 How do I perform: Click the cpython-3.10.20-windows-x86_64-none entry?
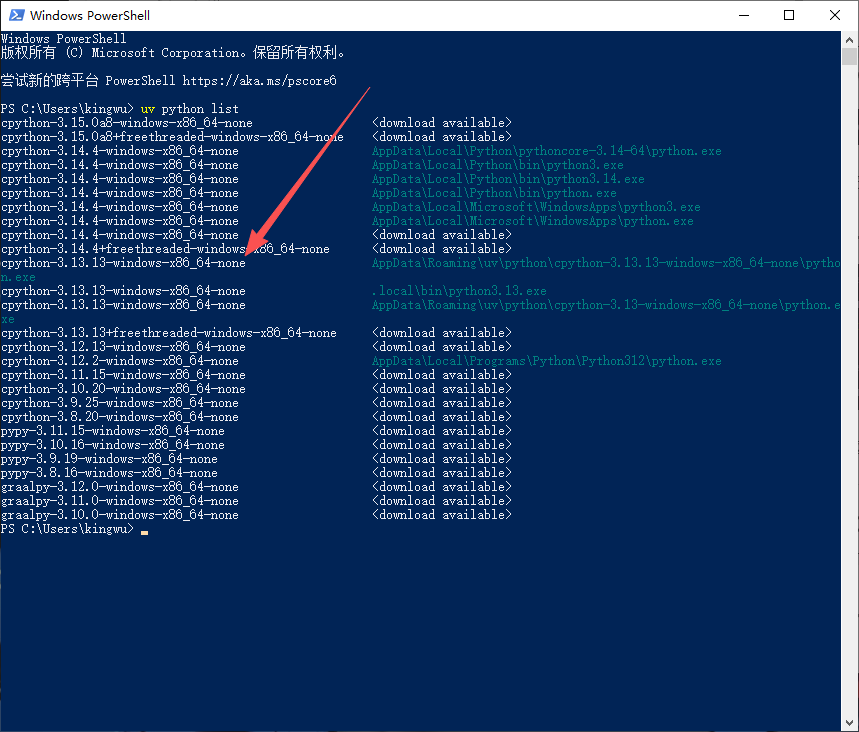[123, 389]
